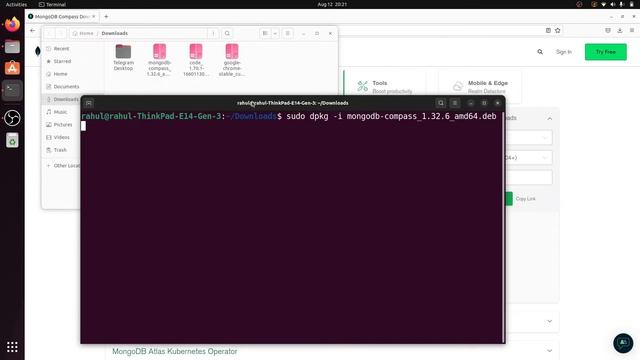Collapse the downloads section chevron

point(550,118)
